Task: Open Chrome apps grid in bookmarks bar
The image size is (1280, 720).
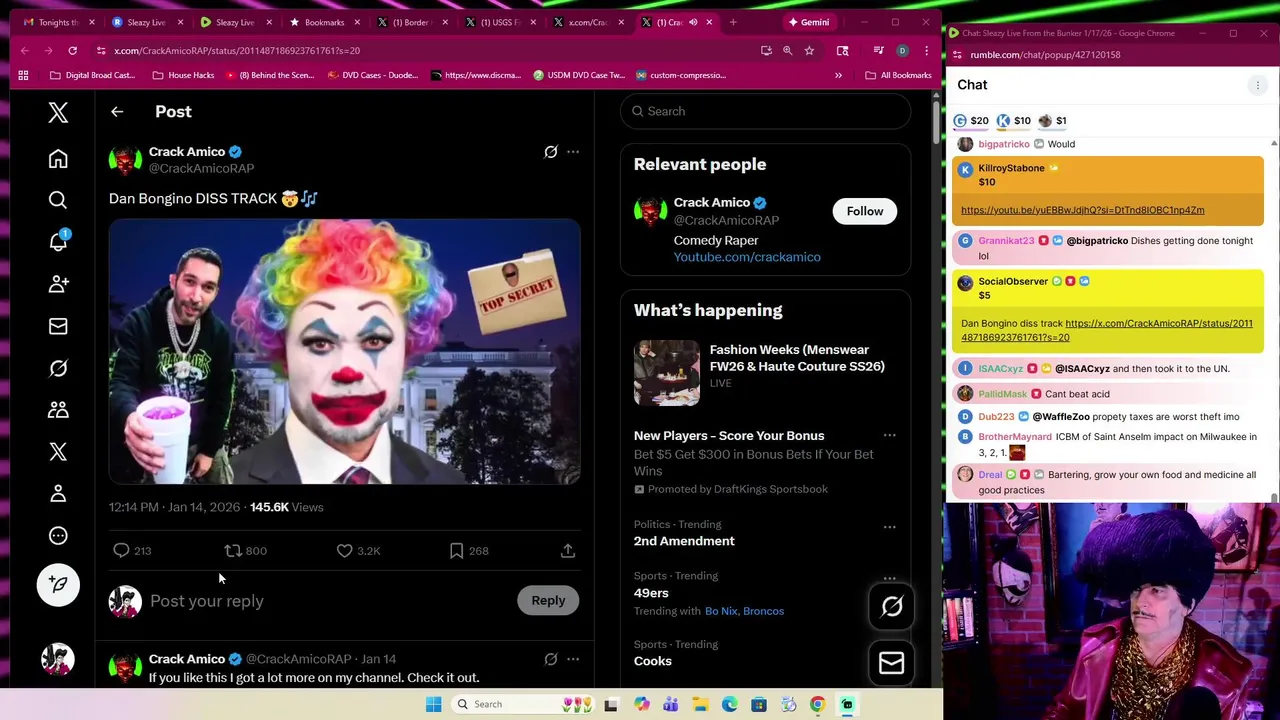Action: tap(23, 75)
